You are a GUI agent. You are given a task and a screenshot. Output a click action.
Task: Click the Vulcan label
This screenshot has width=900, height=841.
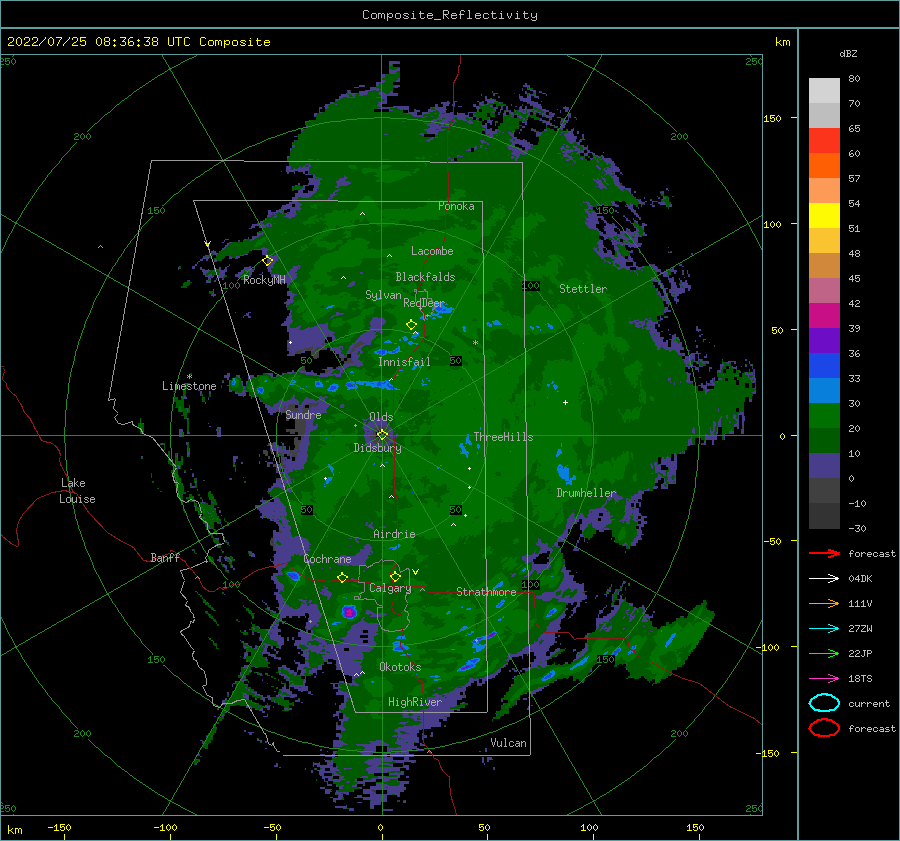pos(509,743)
